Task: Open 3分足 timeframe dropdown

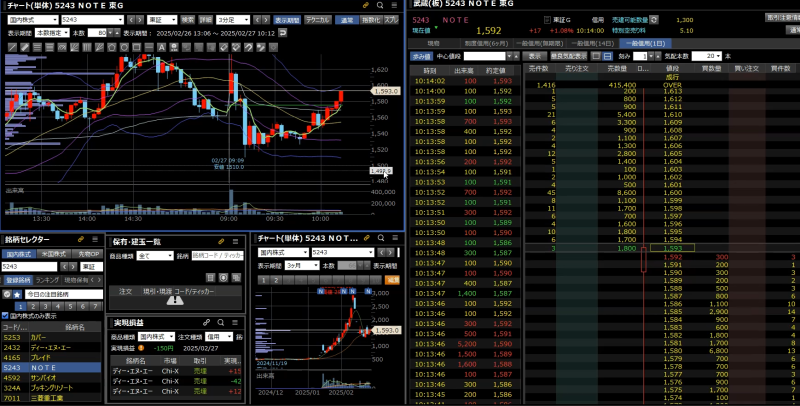Action: [x=233, y=20]
